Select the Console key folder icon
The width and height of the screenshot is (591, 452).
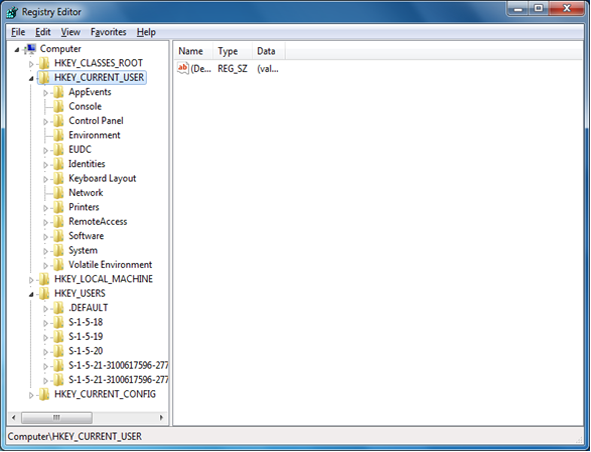pyautogui.click(x=58, y=106)
